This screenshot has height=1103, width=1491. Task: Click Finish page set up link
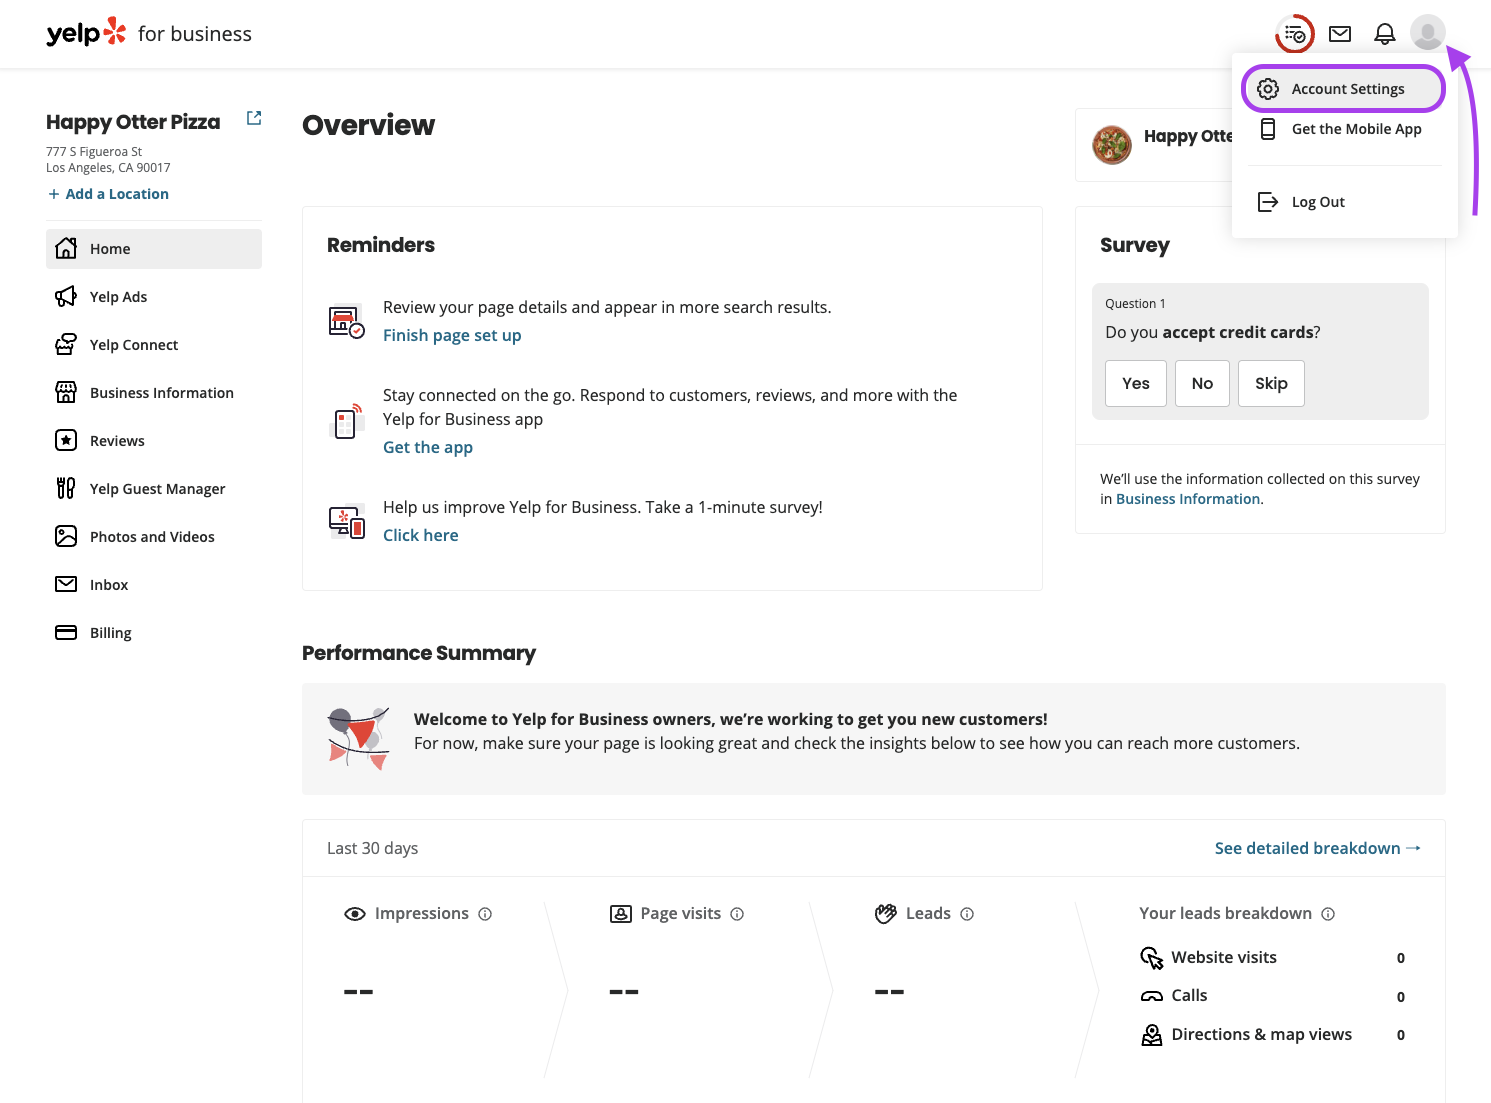tap(452, 335)
